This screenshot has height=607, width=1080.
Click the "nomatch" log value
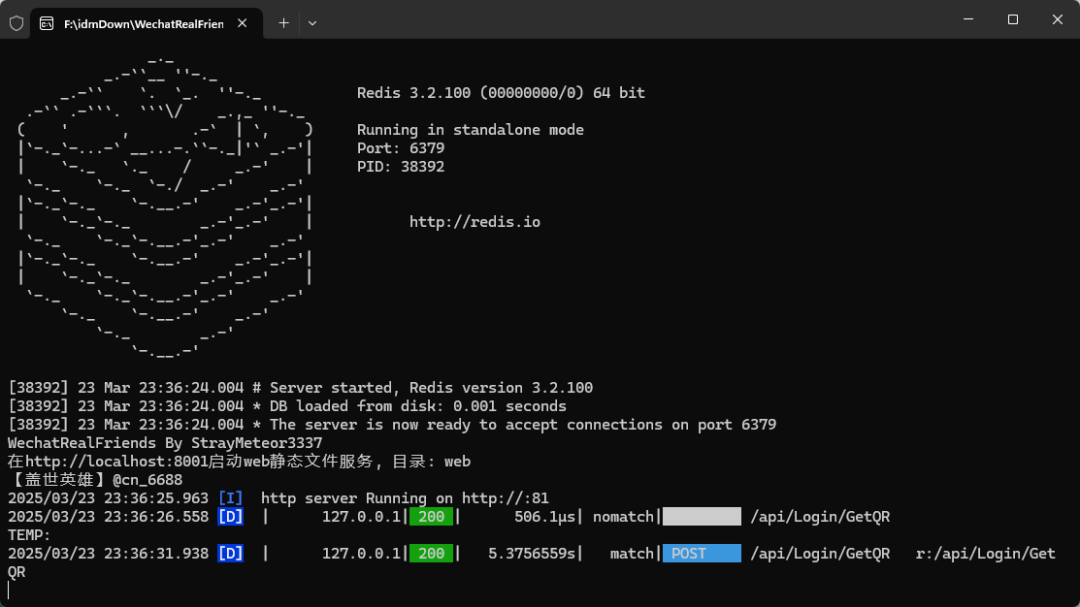(x=623, y=517)
